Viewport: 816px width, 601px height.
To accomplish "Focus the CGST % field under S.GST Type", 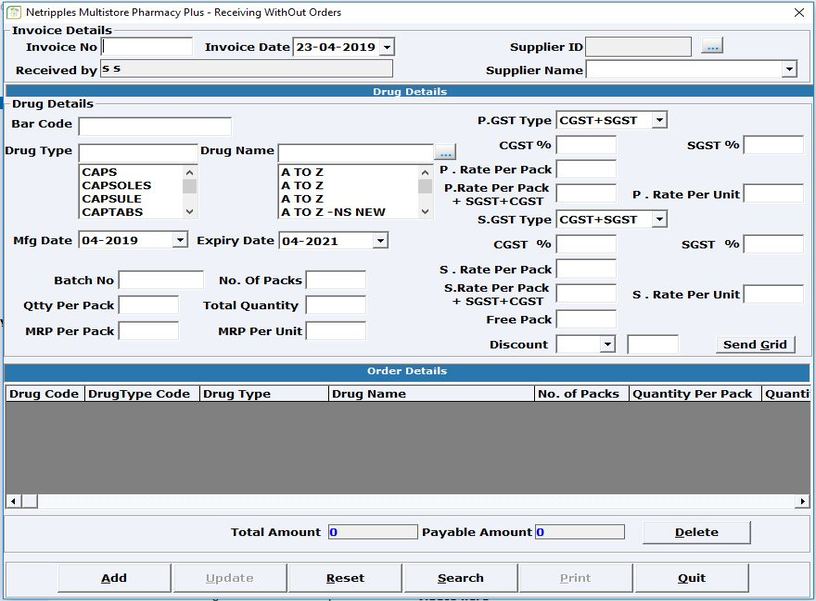I will [586, 244].
